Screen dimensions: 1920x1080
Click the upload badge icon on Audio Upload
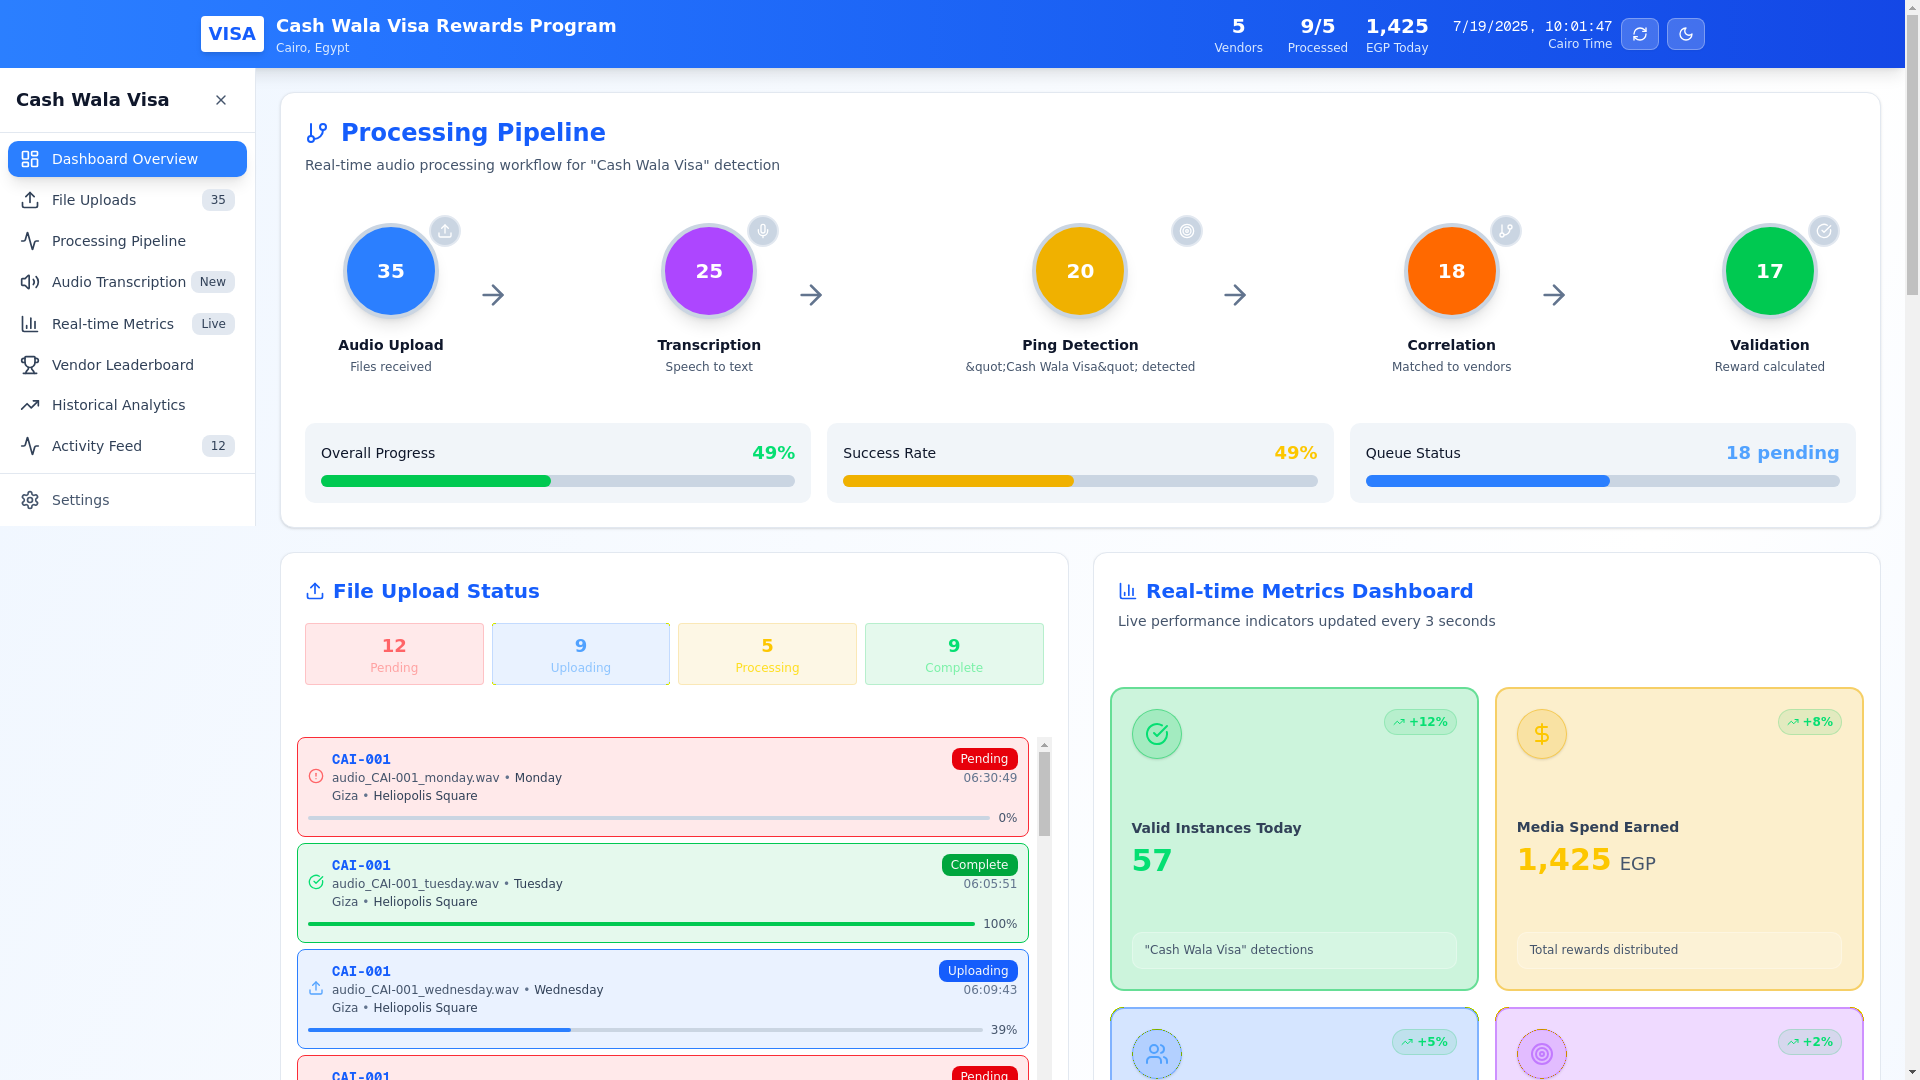tap(445, 231)
